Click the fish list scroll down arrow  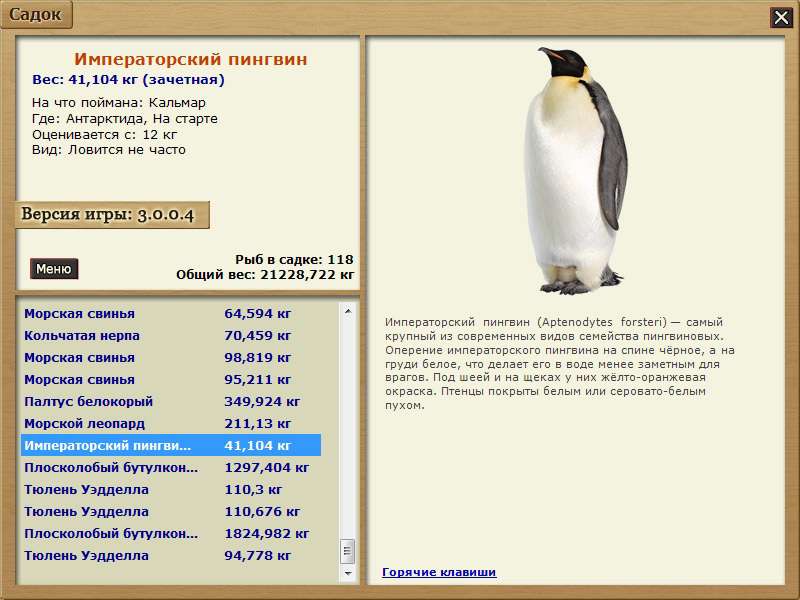click(348, 574)
